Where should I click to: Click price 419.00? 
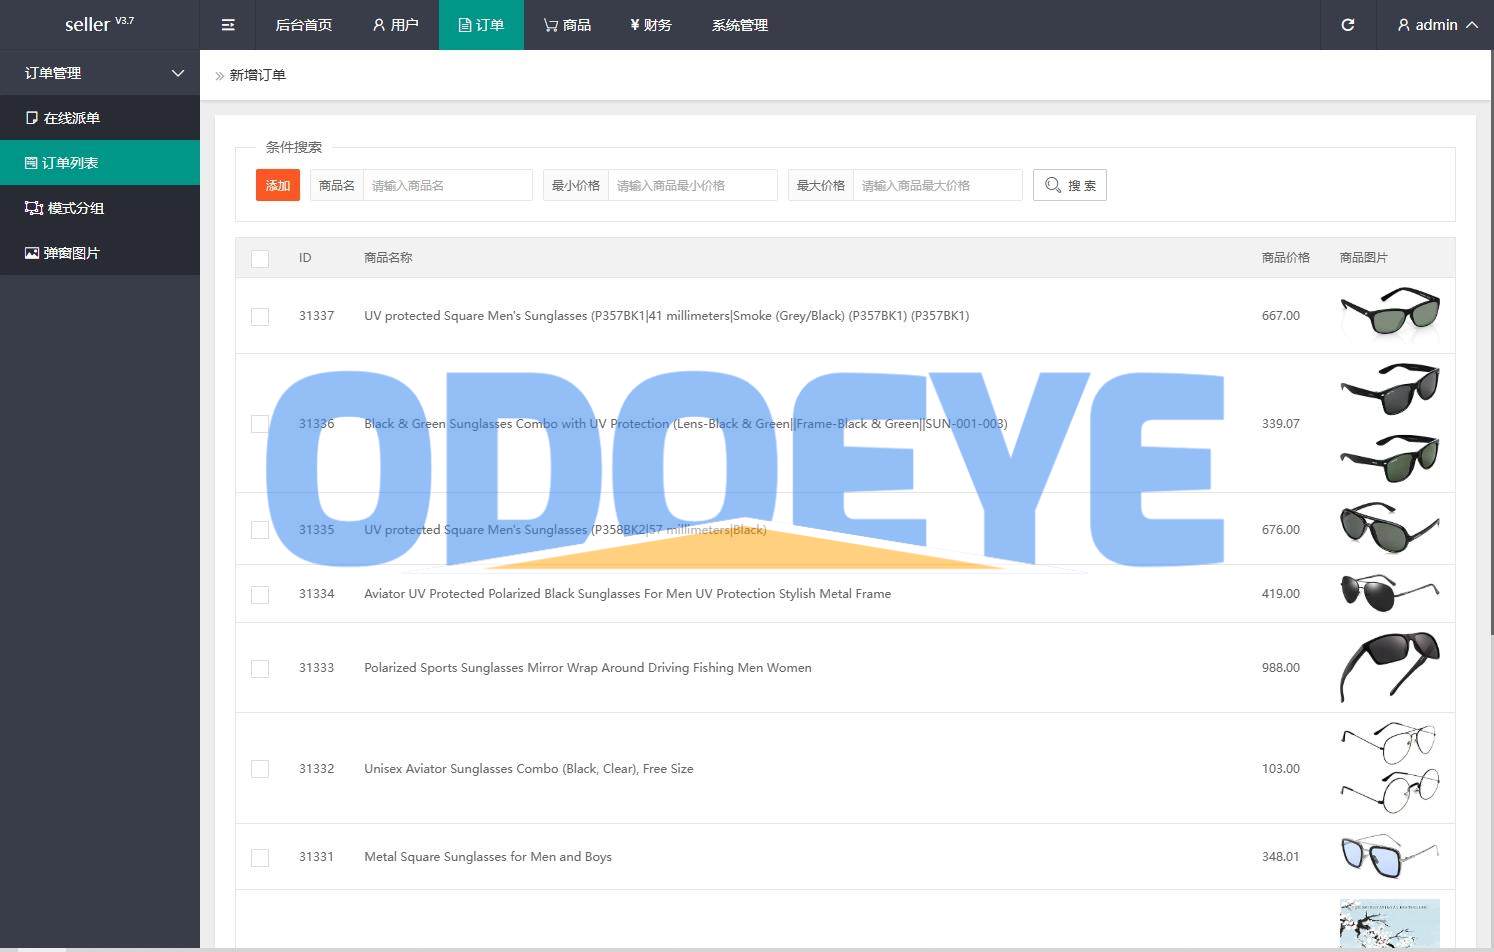pos(1281,594)
